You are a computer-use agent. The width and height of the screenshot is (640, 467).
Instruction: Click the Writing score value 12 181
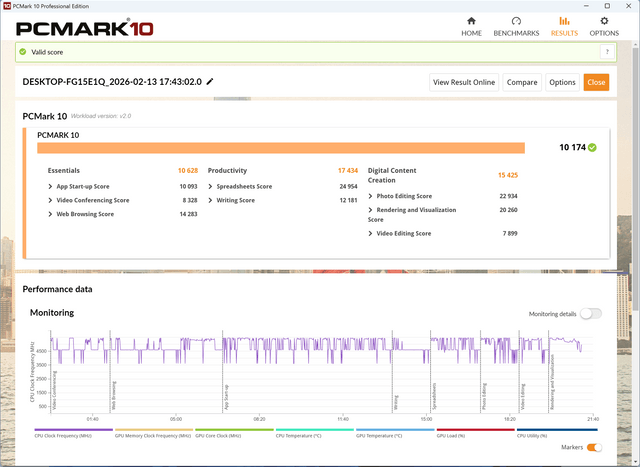pyautogui.click(x=348, y=200)
